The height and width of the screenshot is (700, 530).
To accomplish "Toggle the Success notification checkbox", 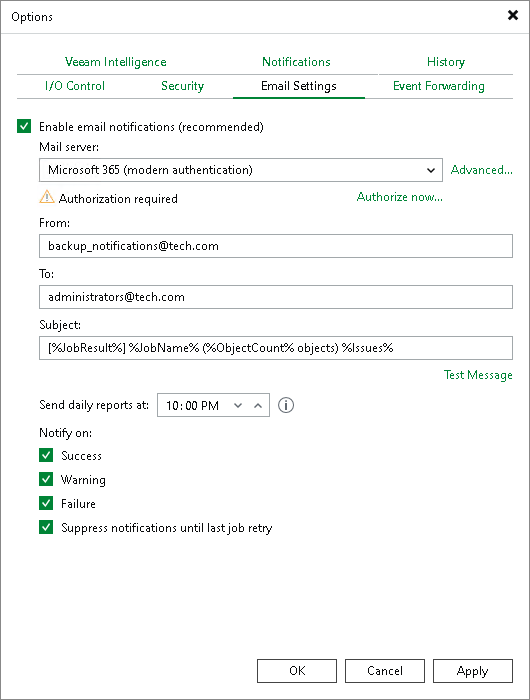I will (46, 455).
